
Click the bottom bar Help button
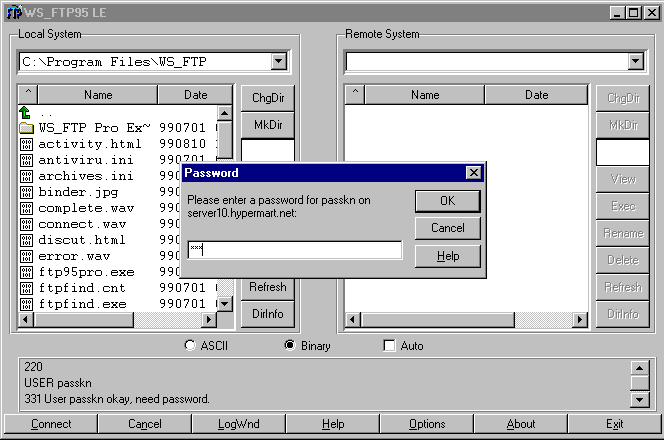[x=333, y=424]
